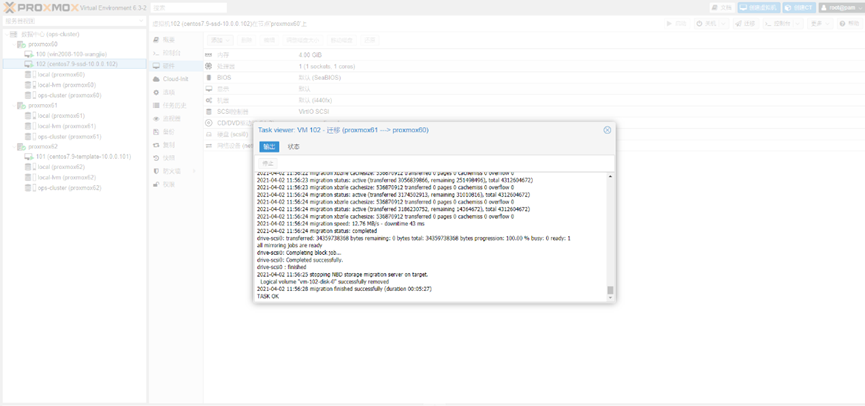The width and height of the screenshot is (865, 406).
Task: Open the Replication (复制) item
Action: [168, 145]
